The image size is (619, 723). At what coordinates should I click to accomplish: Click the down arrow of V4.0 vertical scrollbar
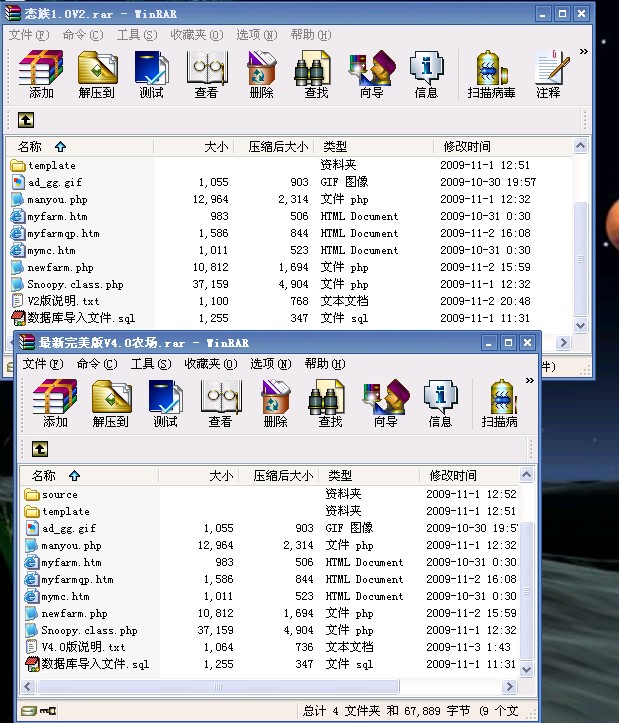click(527, 670)
